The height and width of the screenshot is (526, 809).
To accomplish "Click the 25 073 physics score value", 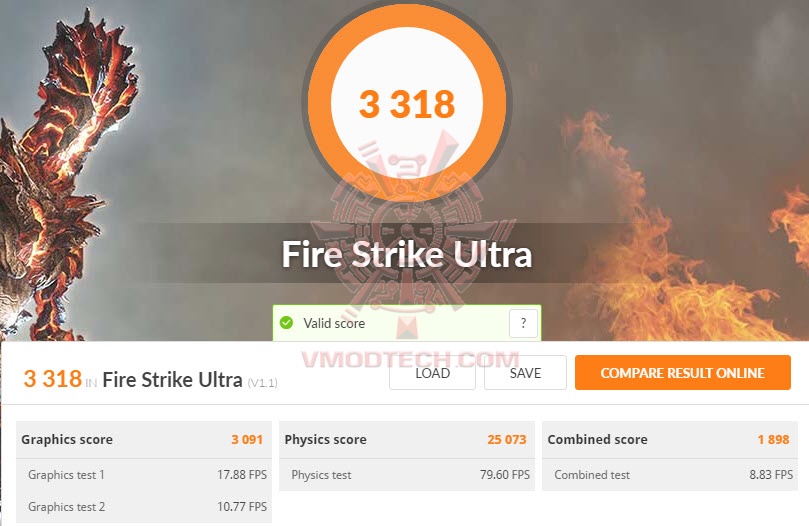I will 507,440.
